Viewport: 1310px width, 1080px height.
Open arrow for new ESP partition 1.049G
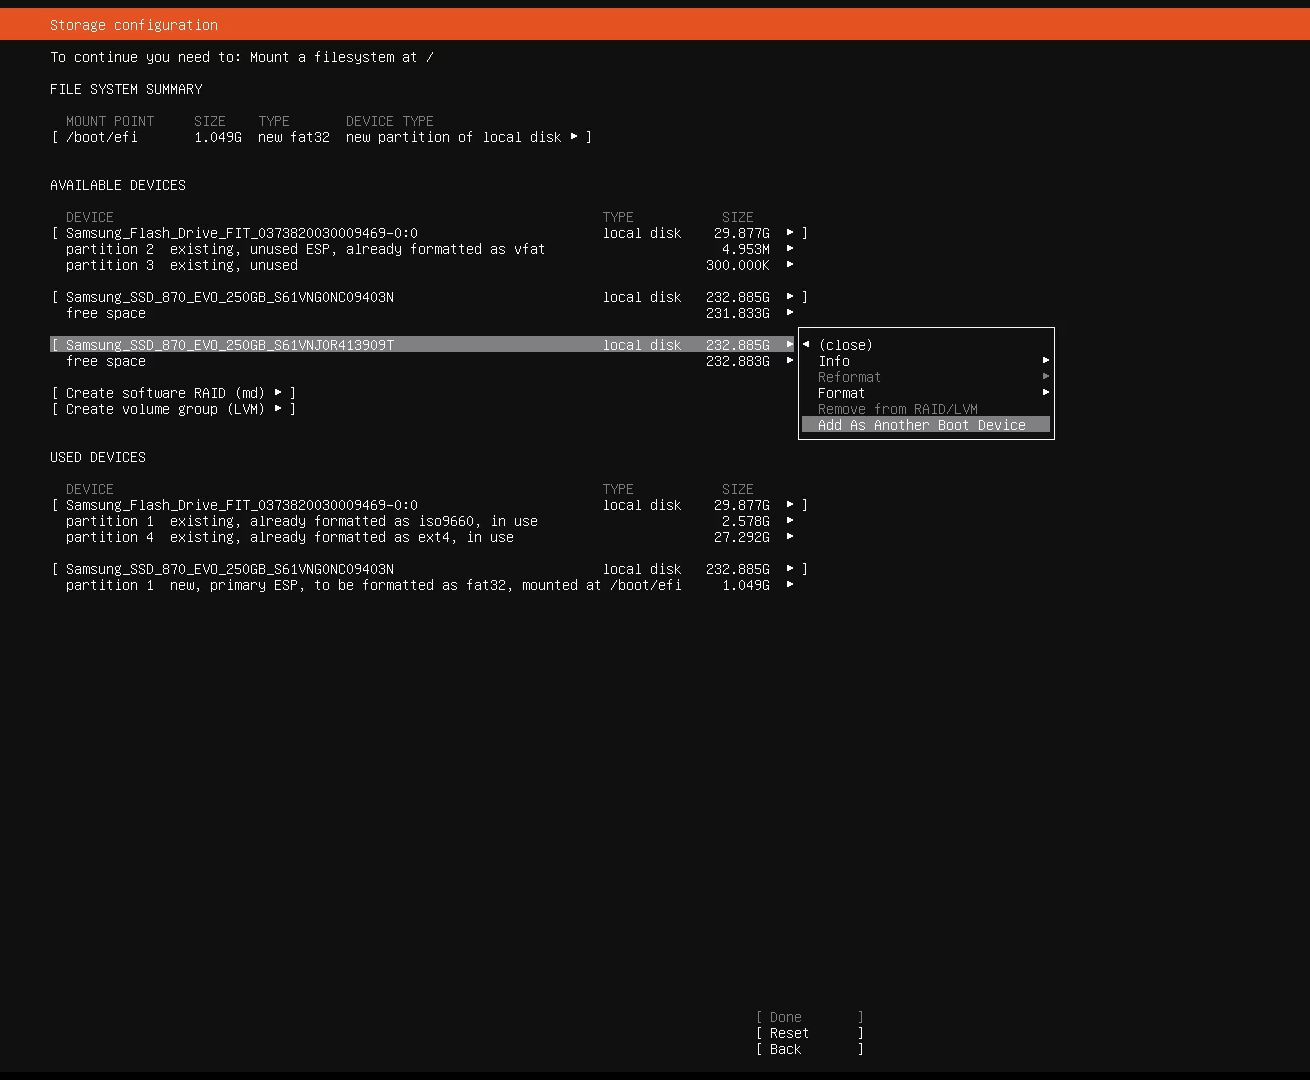coord(790,585)
